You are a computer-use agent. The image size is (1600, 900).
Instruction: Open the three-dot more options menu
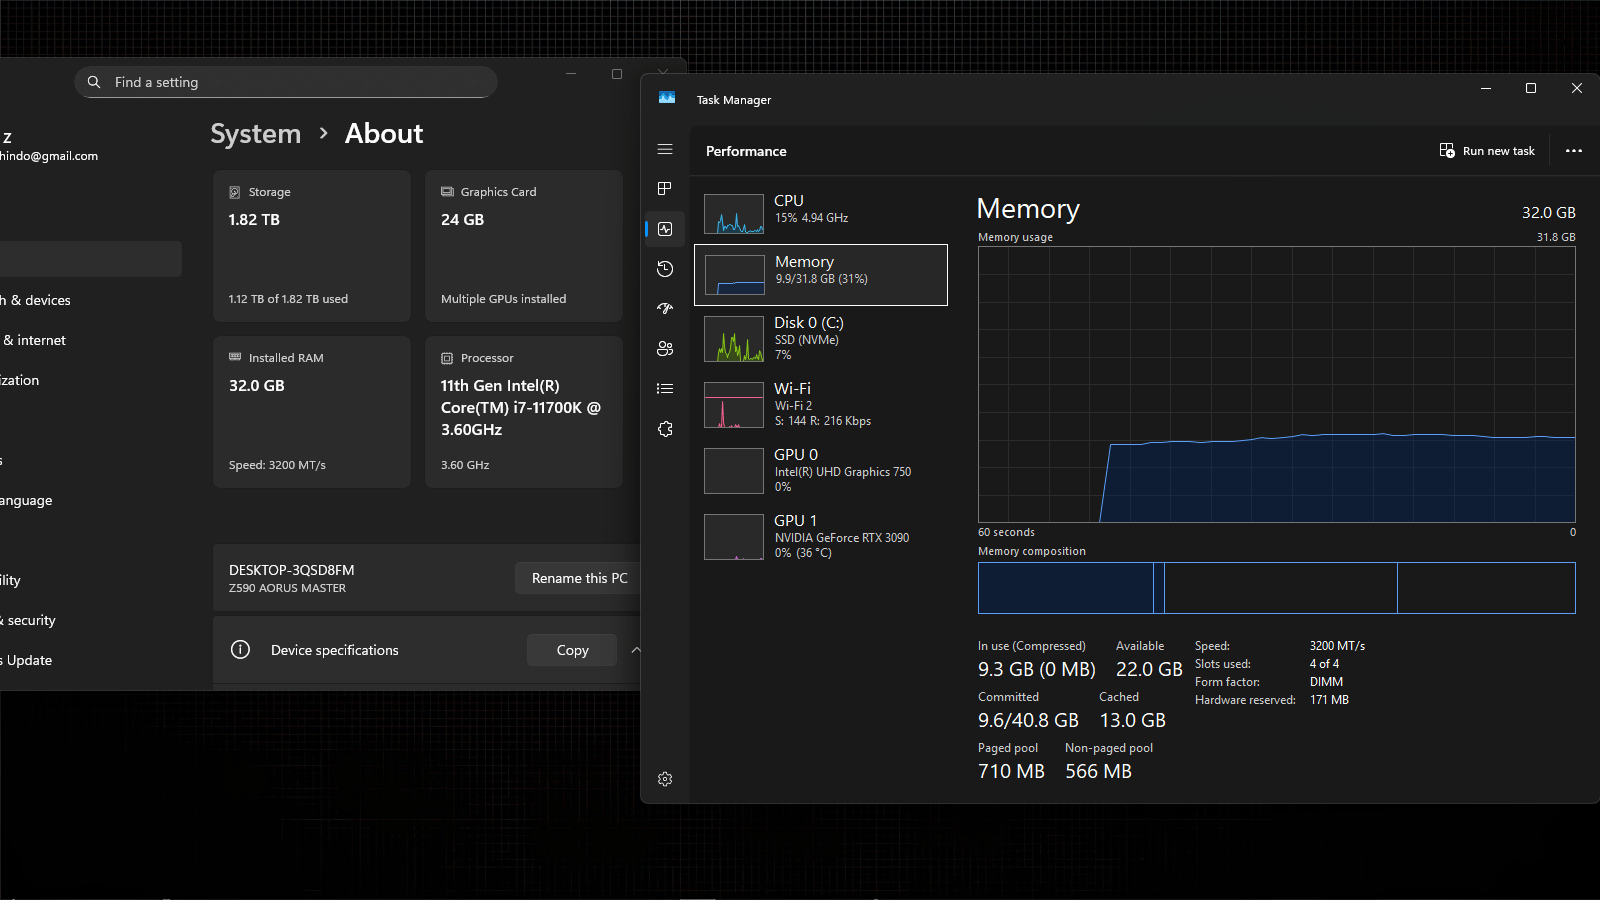pyautogui.click(x=1574, y=151)
